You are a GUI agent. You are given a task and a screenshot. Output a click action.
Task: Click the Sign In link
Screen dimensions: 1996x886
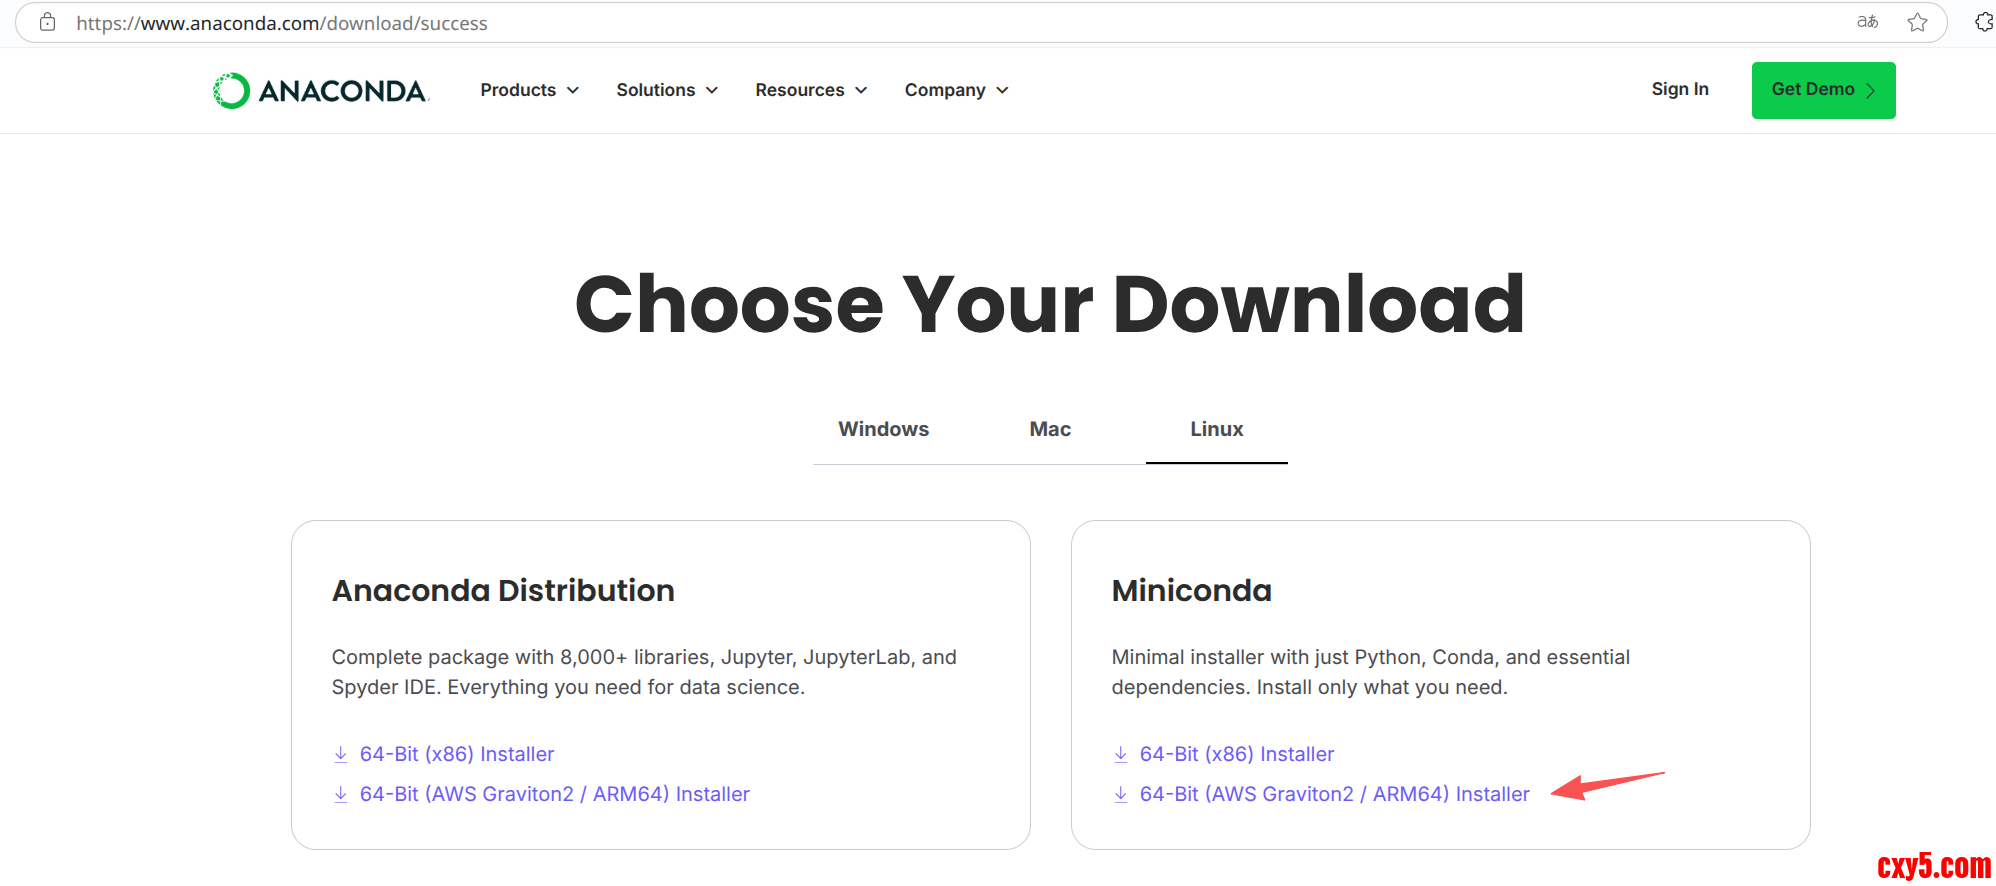[1680, 89]
